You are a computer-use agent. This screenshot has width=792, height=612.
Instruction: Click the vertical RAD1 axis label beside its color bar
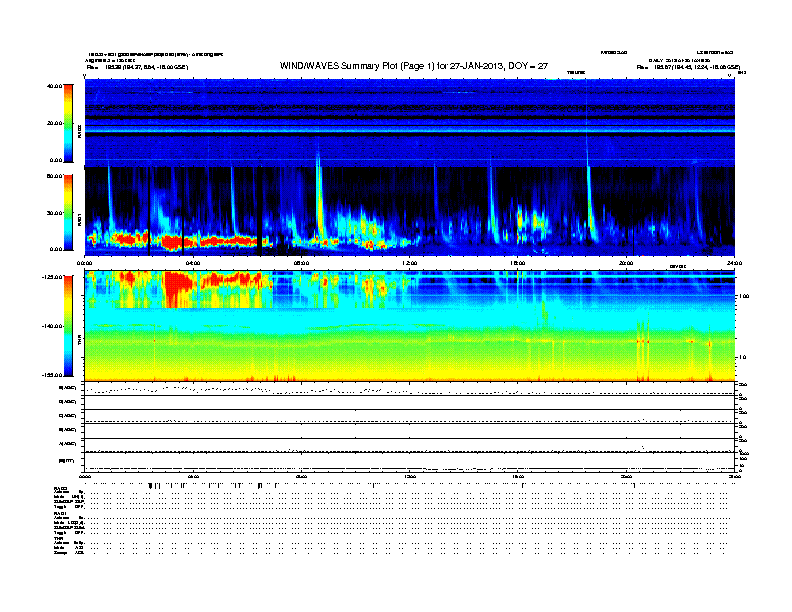(79, 219)
